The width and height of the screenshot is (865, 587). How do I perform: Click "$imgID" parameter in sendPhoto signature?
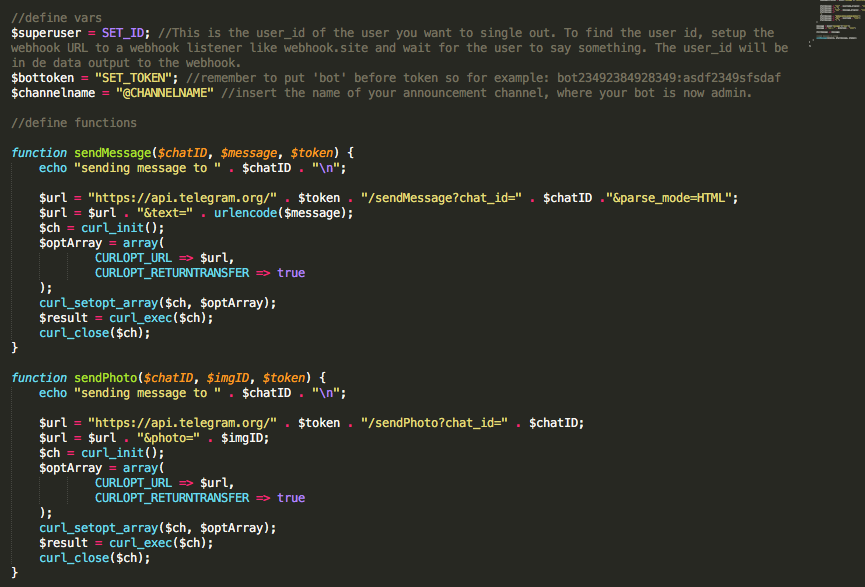[228, 378]
